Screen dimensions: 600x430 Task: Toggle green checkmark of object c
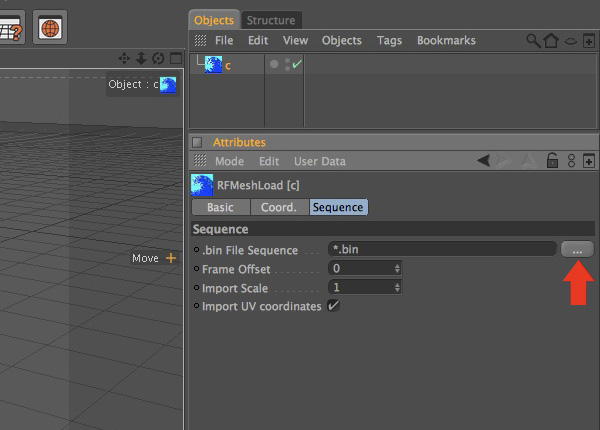click(x=297, y=64)
